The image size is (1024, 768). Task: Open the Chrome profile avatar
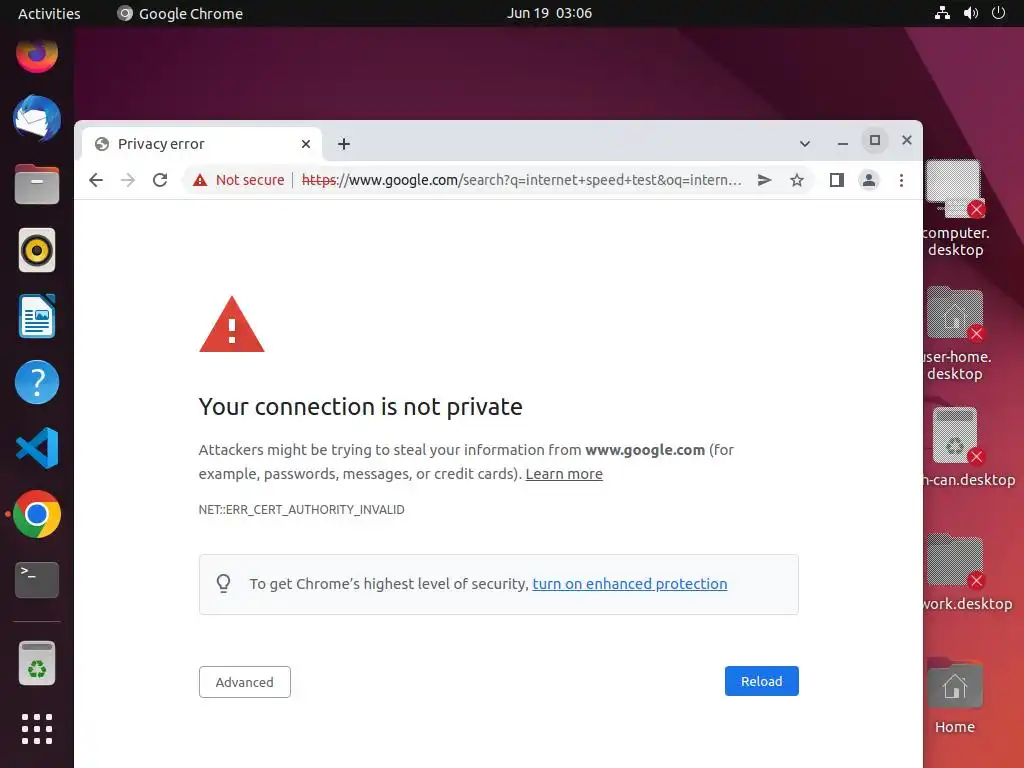point(869,180)
